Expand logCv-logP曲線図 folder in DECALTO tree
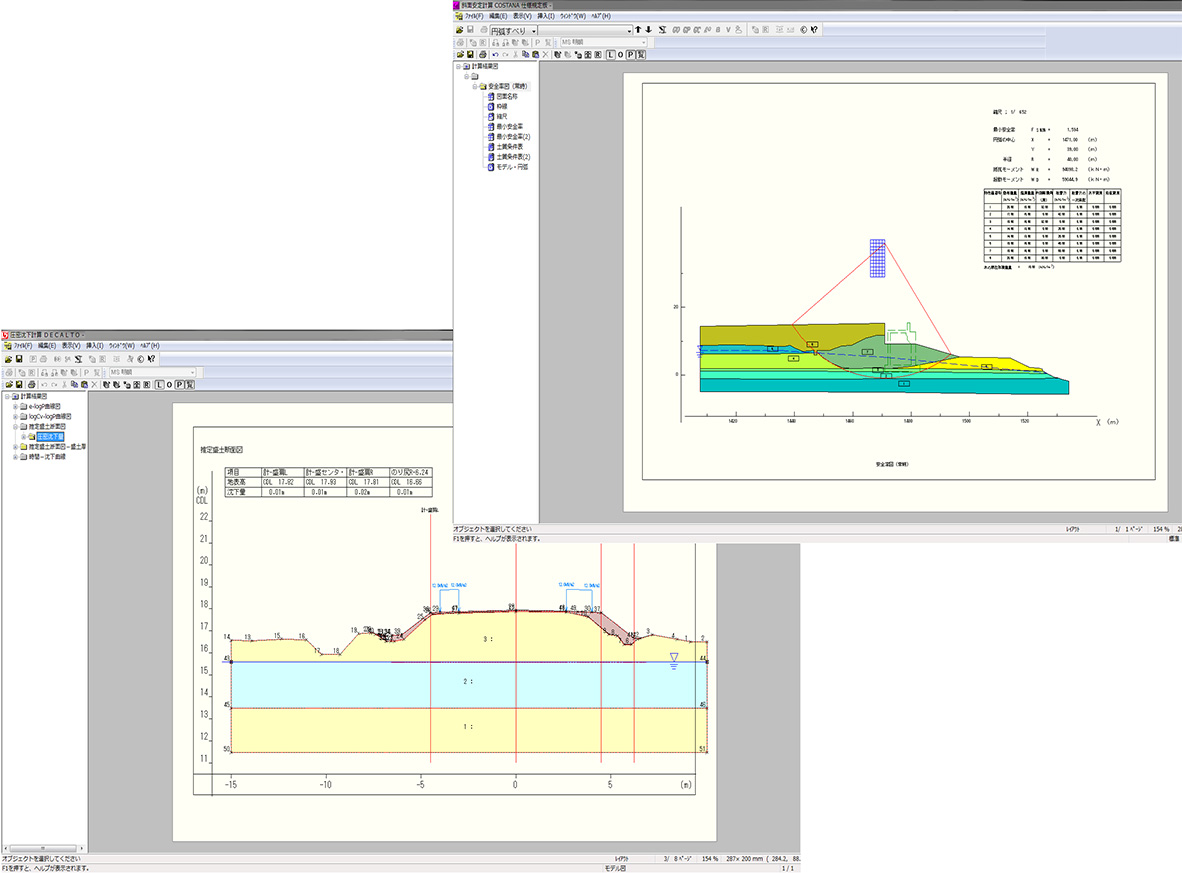This screenshot has height=873, width=1182. (15, 417)
